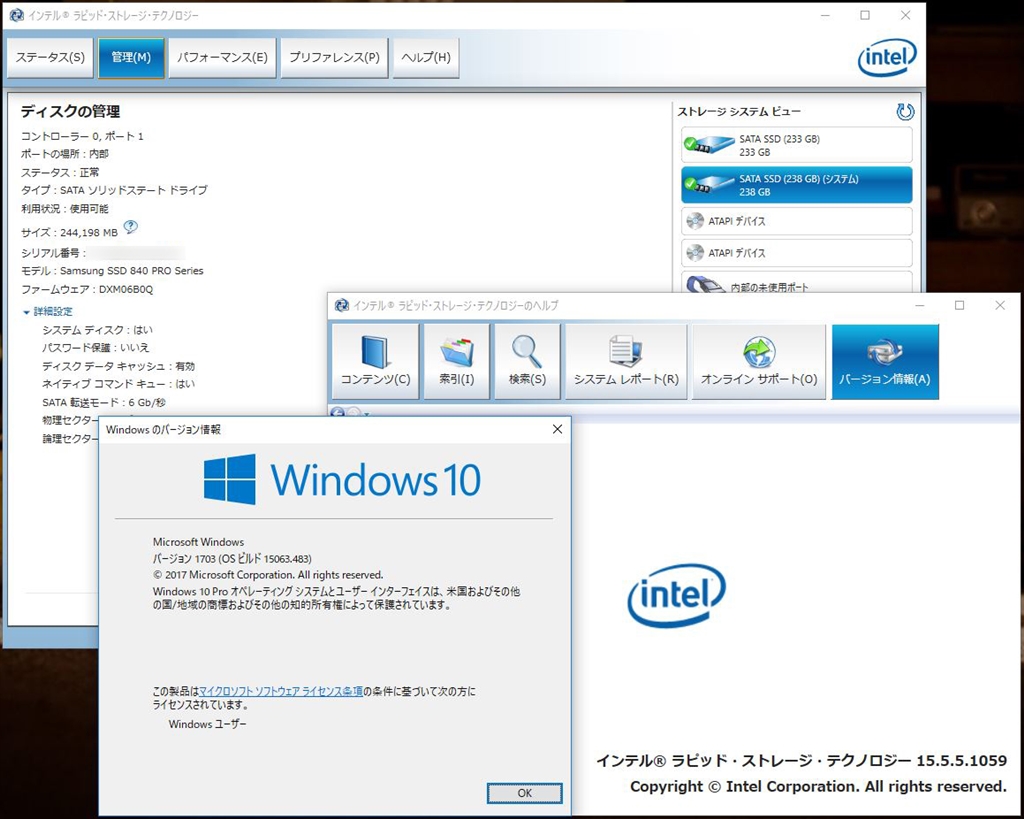
Task: Open the マイクロソフト ソフトウェア ライセンス条項 link
Action: [281, 691]
